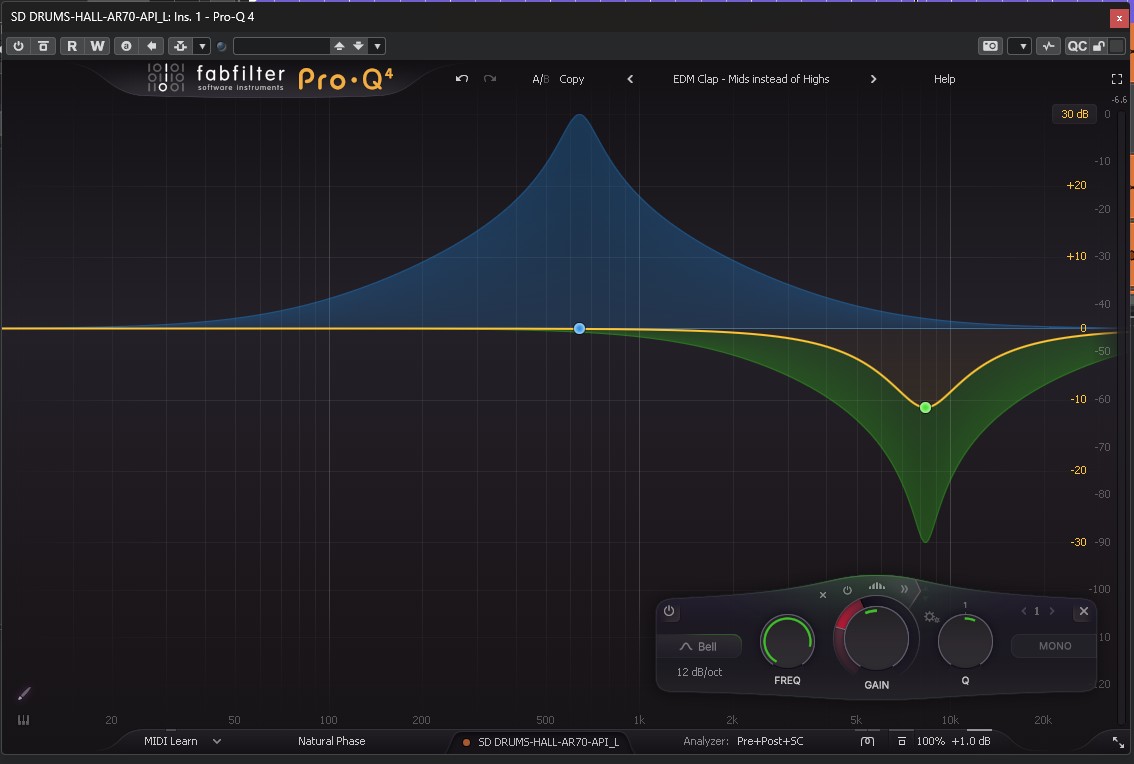
Task: Open the band settings gear icon
Action: coord(932,618)
